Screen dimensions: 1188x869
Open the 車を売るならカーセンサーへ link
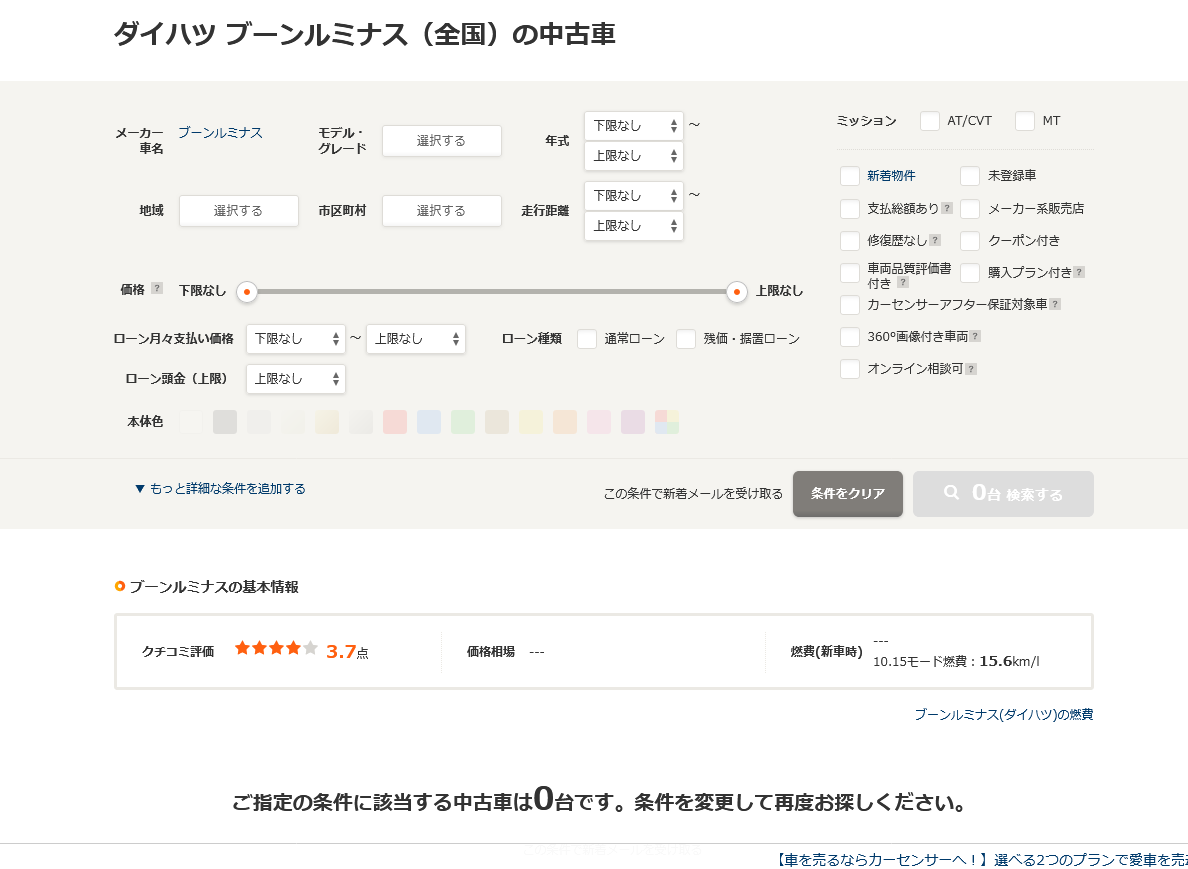[x=982, y=860]
